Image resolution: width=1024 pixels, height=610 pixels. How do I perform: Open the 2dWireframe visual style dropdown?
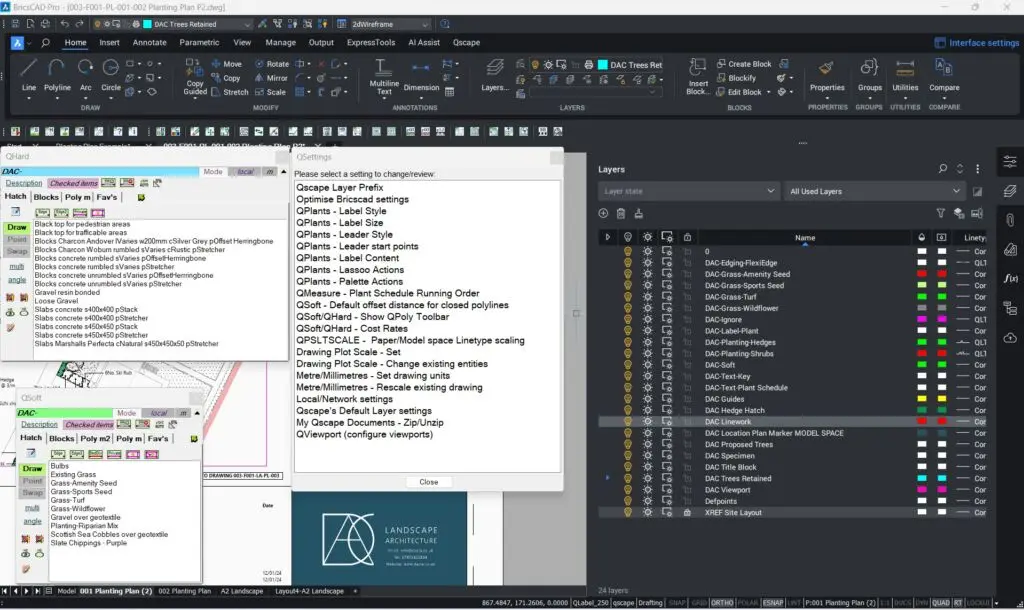coord(390,23)
